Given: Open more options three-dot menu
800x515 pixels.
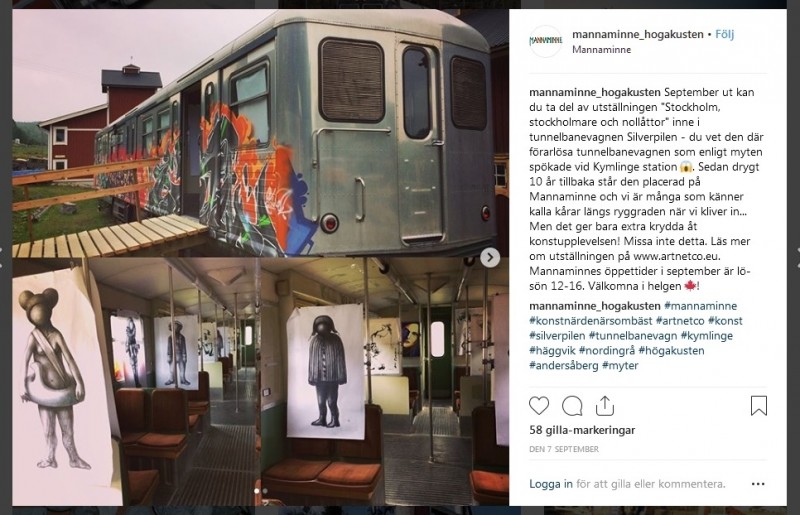Looking at the screenshot, I should pos(758,484).
